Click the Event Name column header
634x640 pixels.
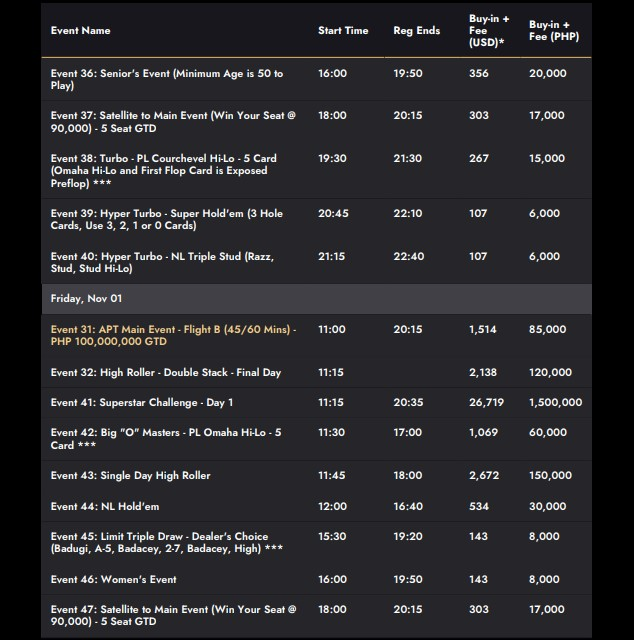click(81, 31)
